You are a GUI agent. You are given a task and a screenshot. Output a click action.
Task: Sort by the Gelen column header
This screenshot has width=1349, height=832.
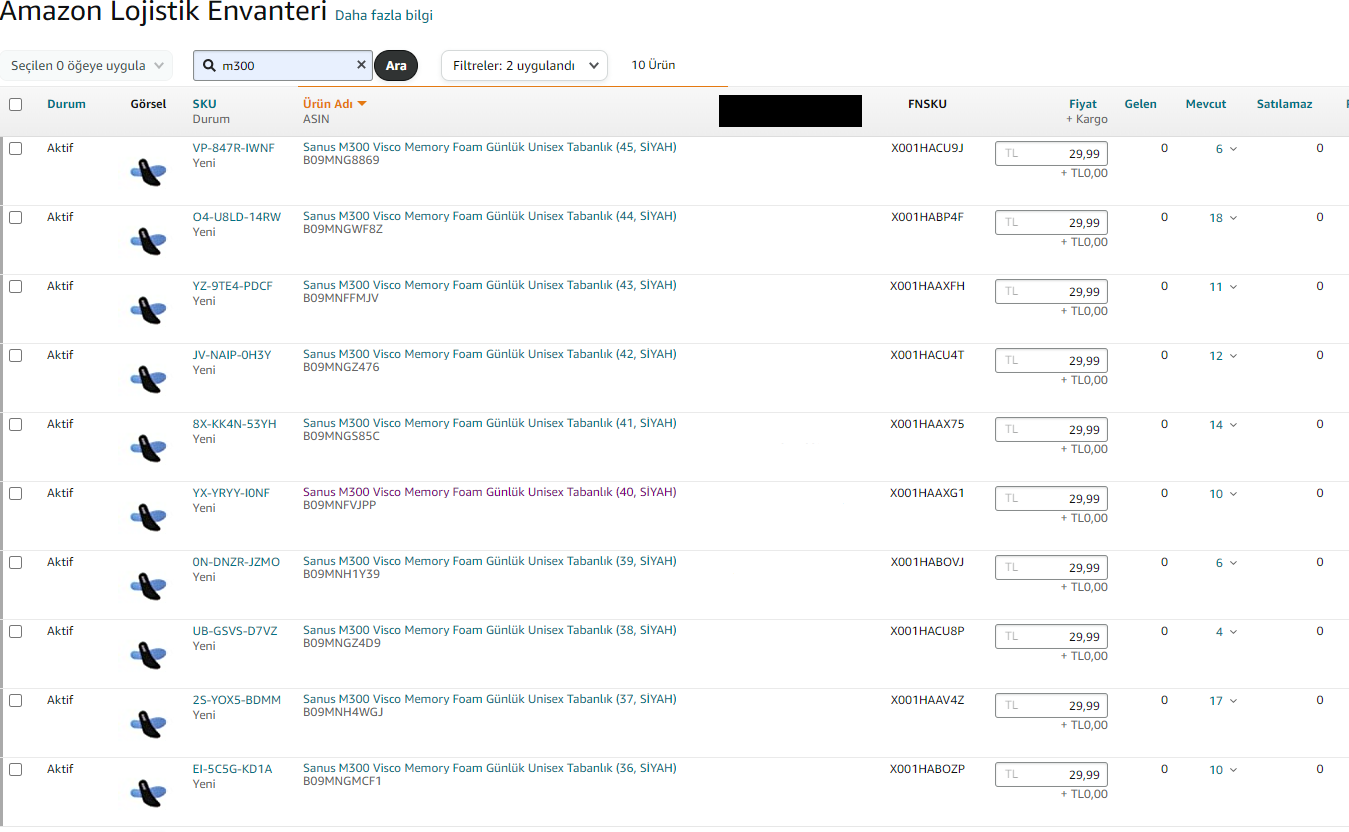click(1140, 104)
